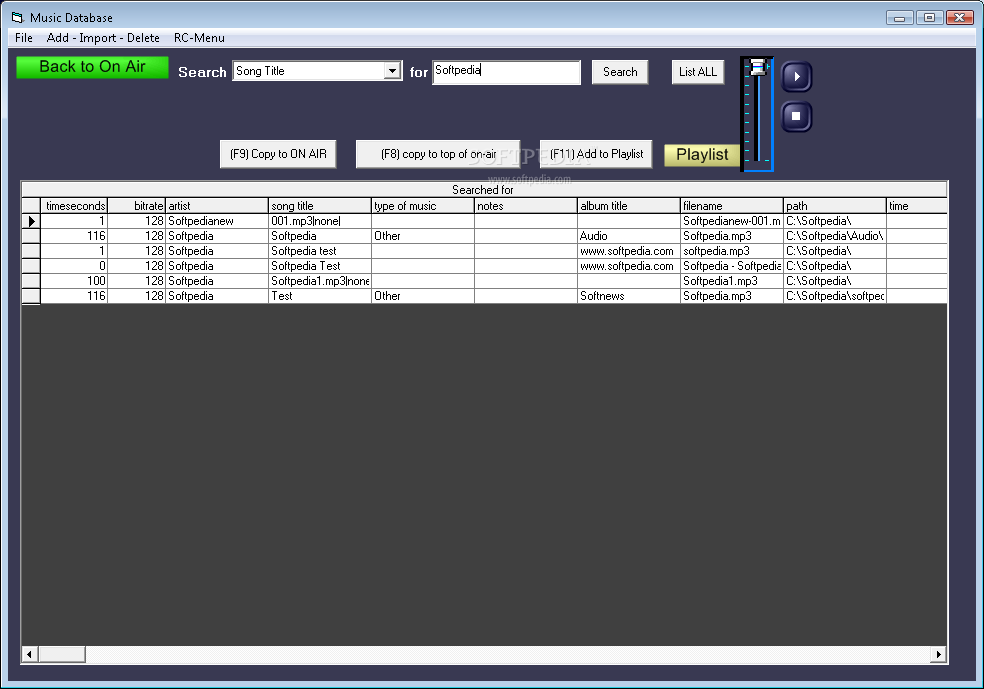Click the type of music column header
Image resolution: width=984 pixels, height=689 pixels.
423,206
